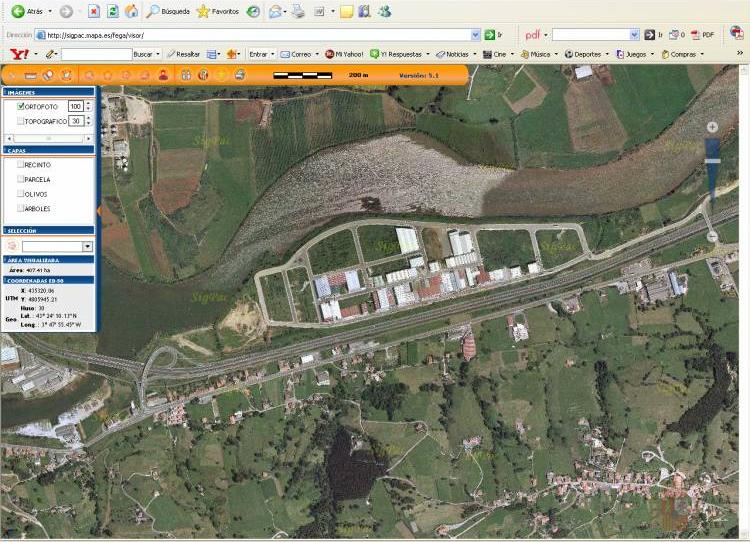
Task: Open the Selección dropdown list
Action: (x=87, y=246)
